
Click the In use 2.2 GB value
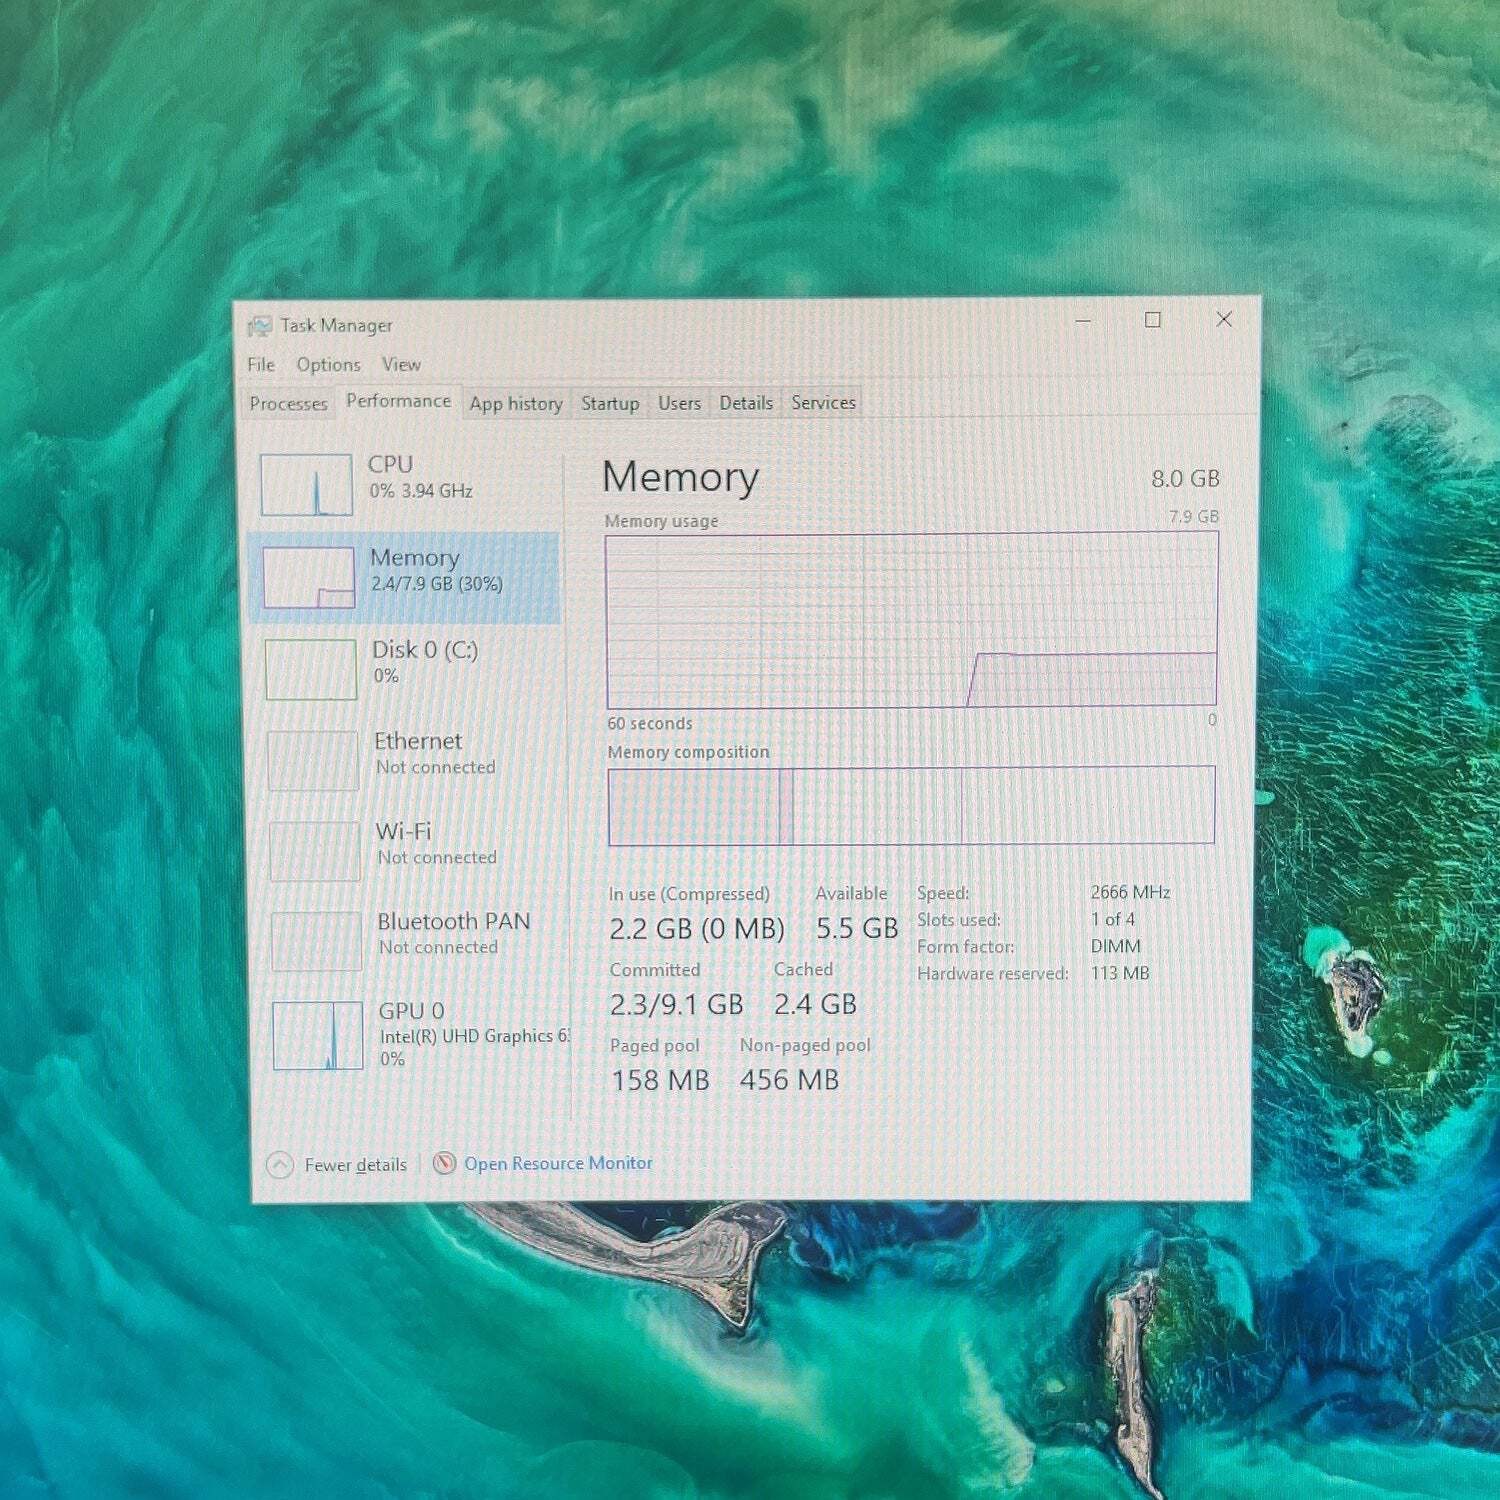697,929
